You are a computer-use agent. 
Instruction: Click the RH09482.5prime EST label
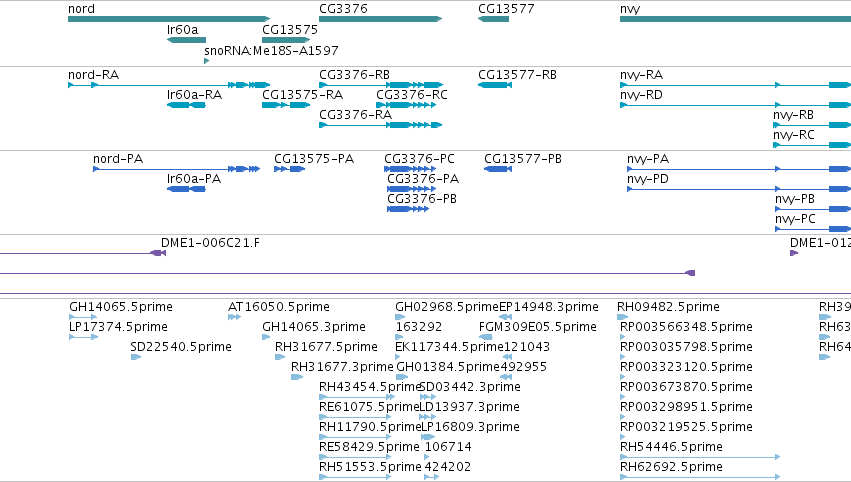pyautogui.click(x=668, y=307)
